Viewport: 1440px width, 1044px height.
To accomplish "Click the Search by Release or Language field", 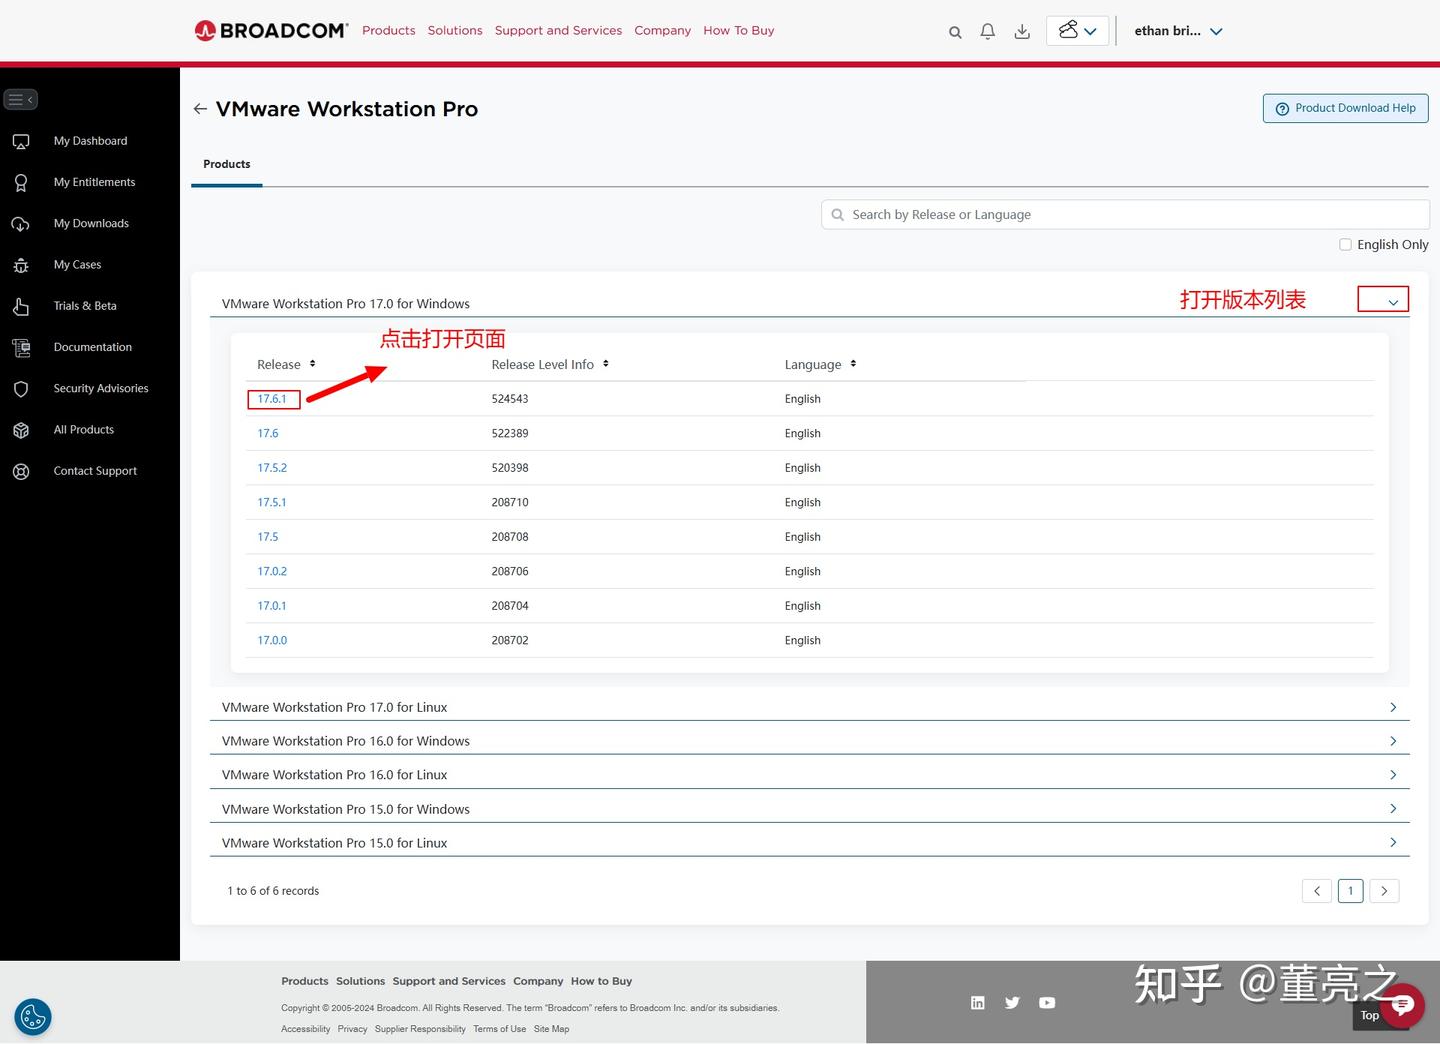I will [1125, 214].
